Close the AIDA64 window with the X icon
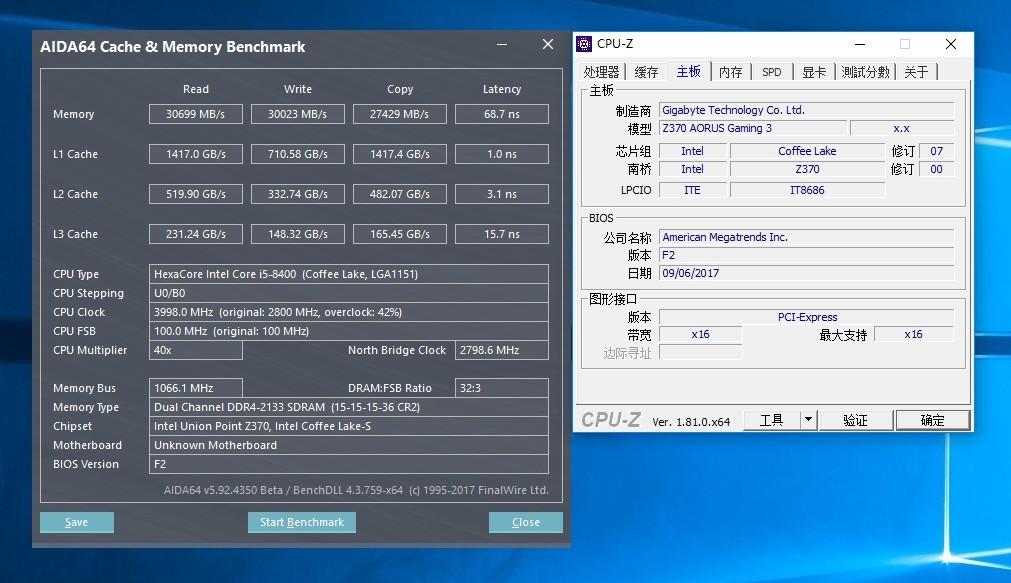 coord(548,44)
